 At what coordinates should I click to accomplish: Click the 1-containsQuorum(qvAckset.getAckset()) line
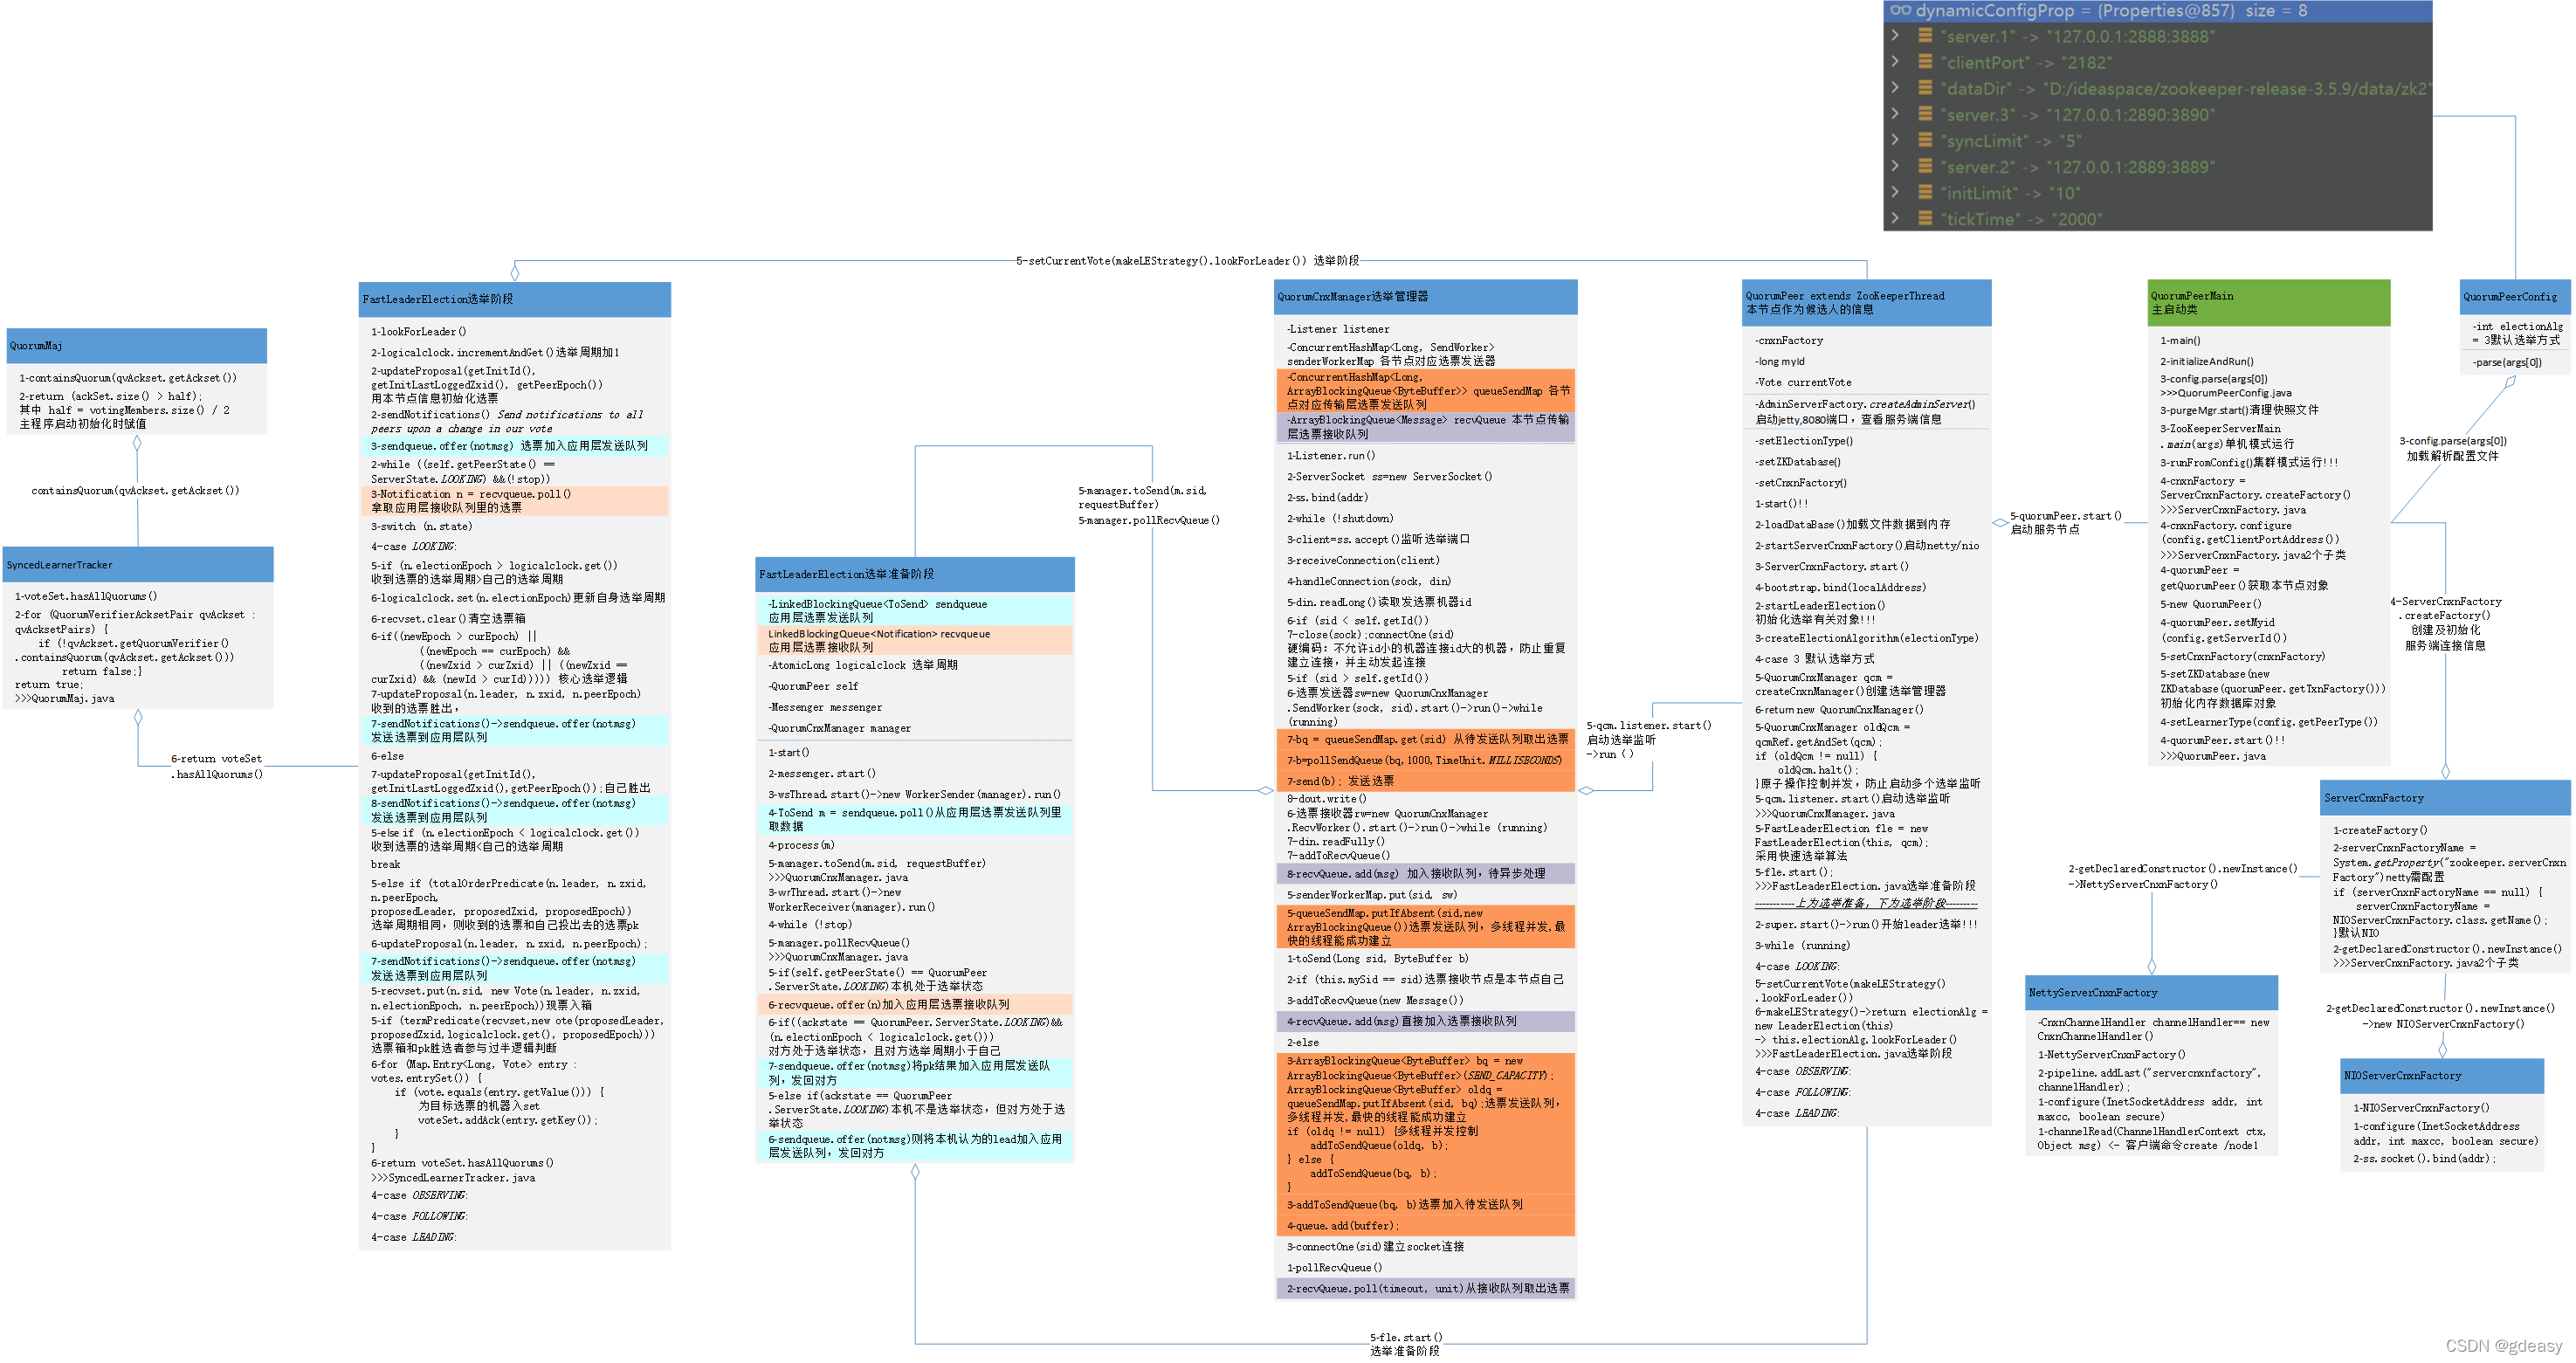[x=128, y=378]
